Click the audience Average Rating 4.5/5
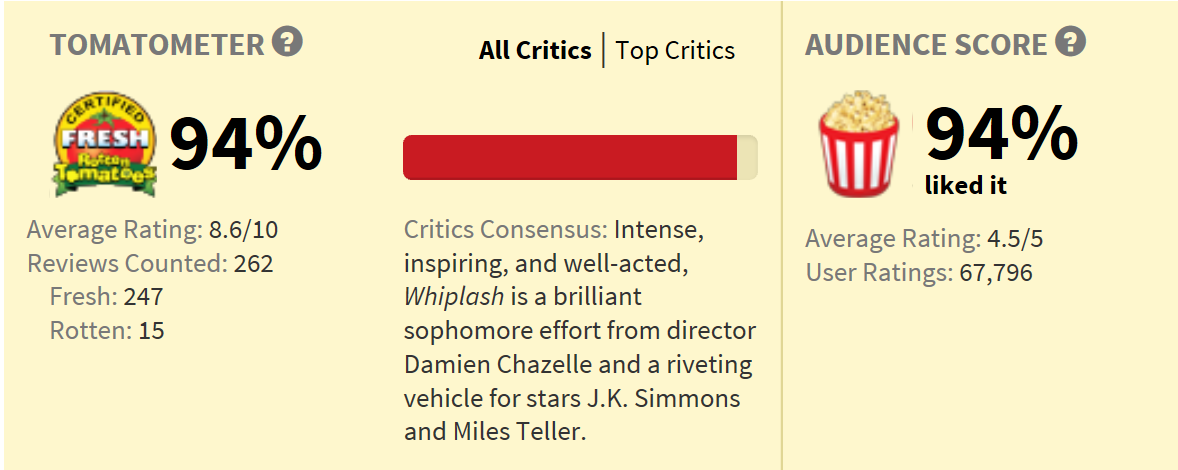The height and width of the screenshot is (470, 1178). (924, 240)
